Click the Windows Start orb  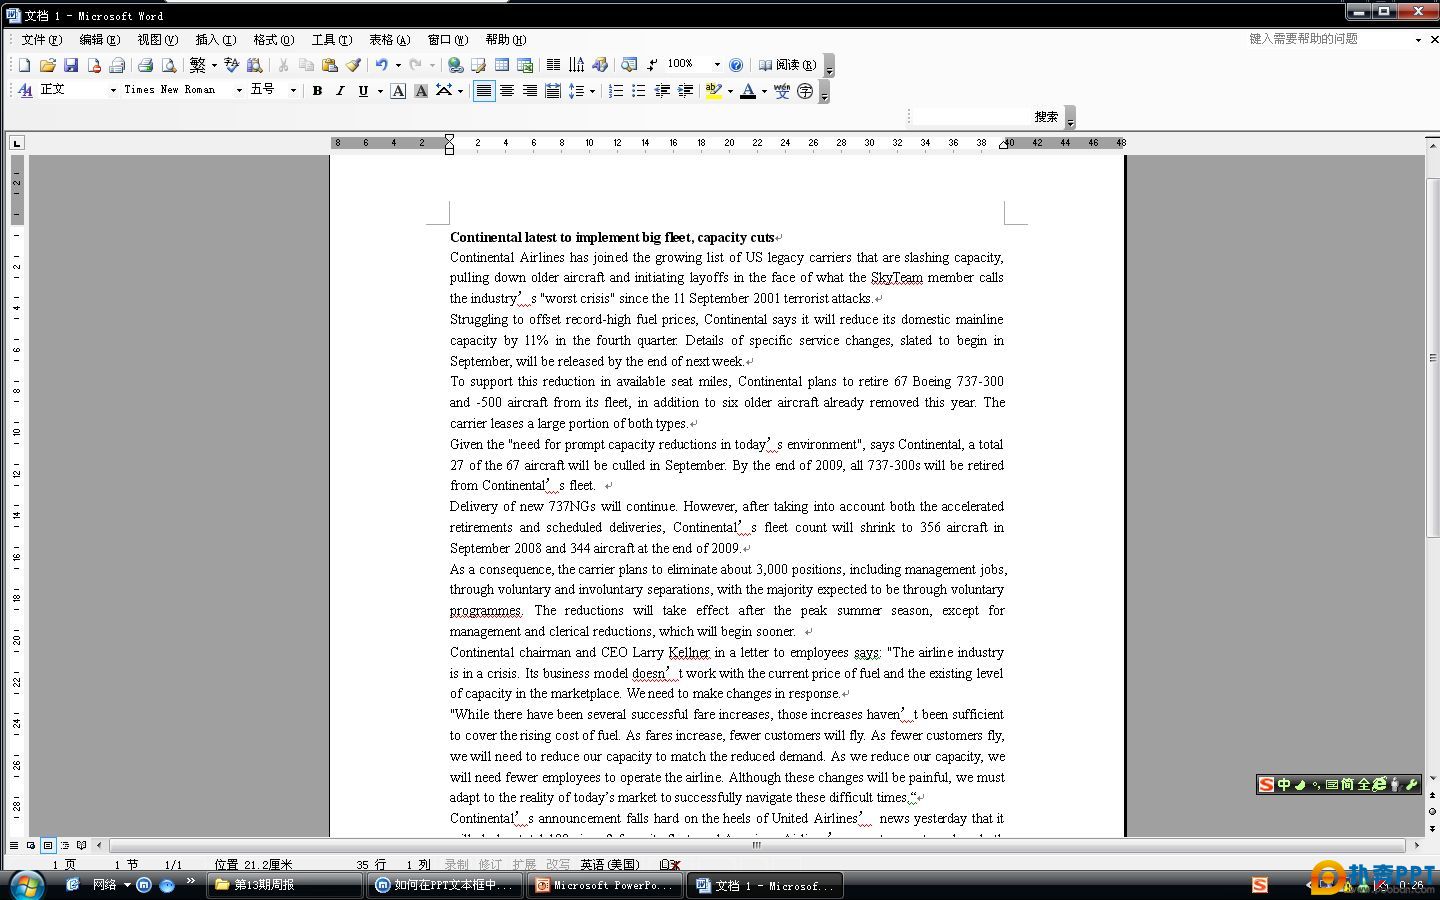click(26, 885)
